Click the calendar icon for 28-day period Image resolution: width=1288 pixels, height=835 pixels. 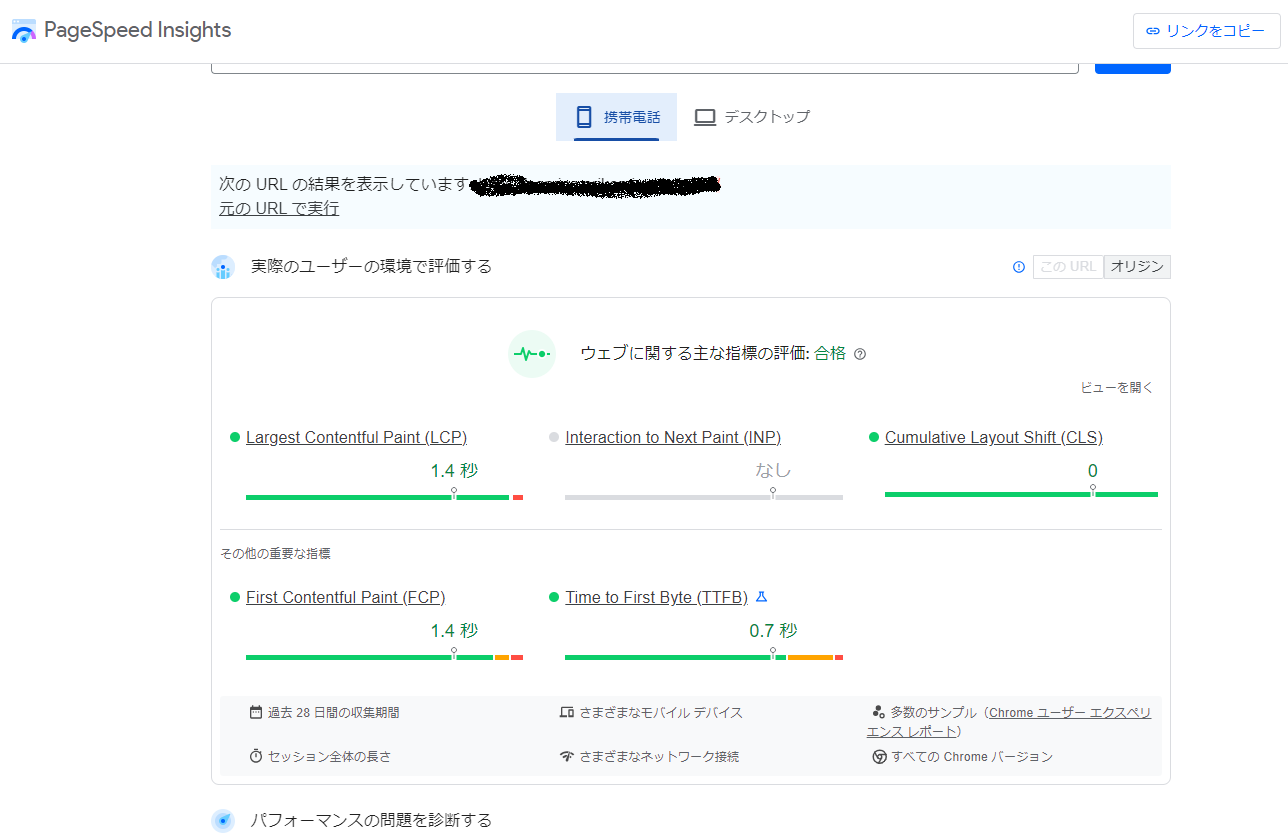pyautogui.click(x=256, y=713)
